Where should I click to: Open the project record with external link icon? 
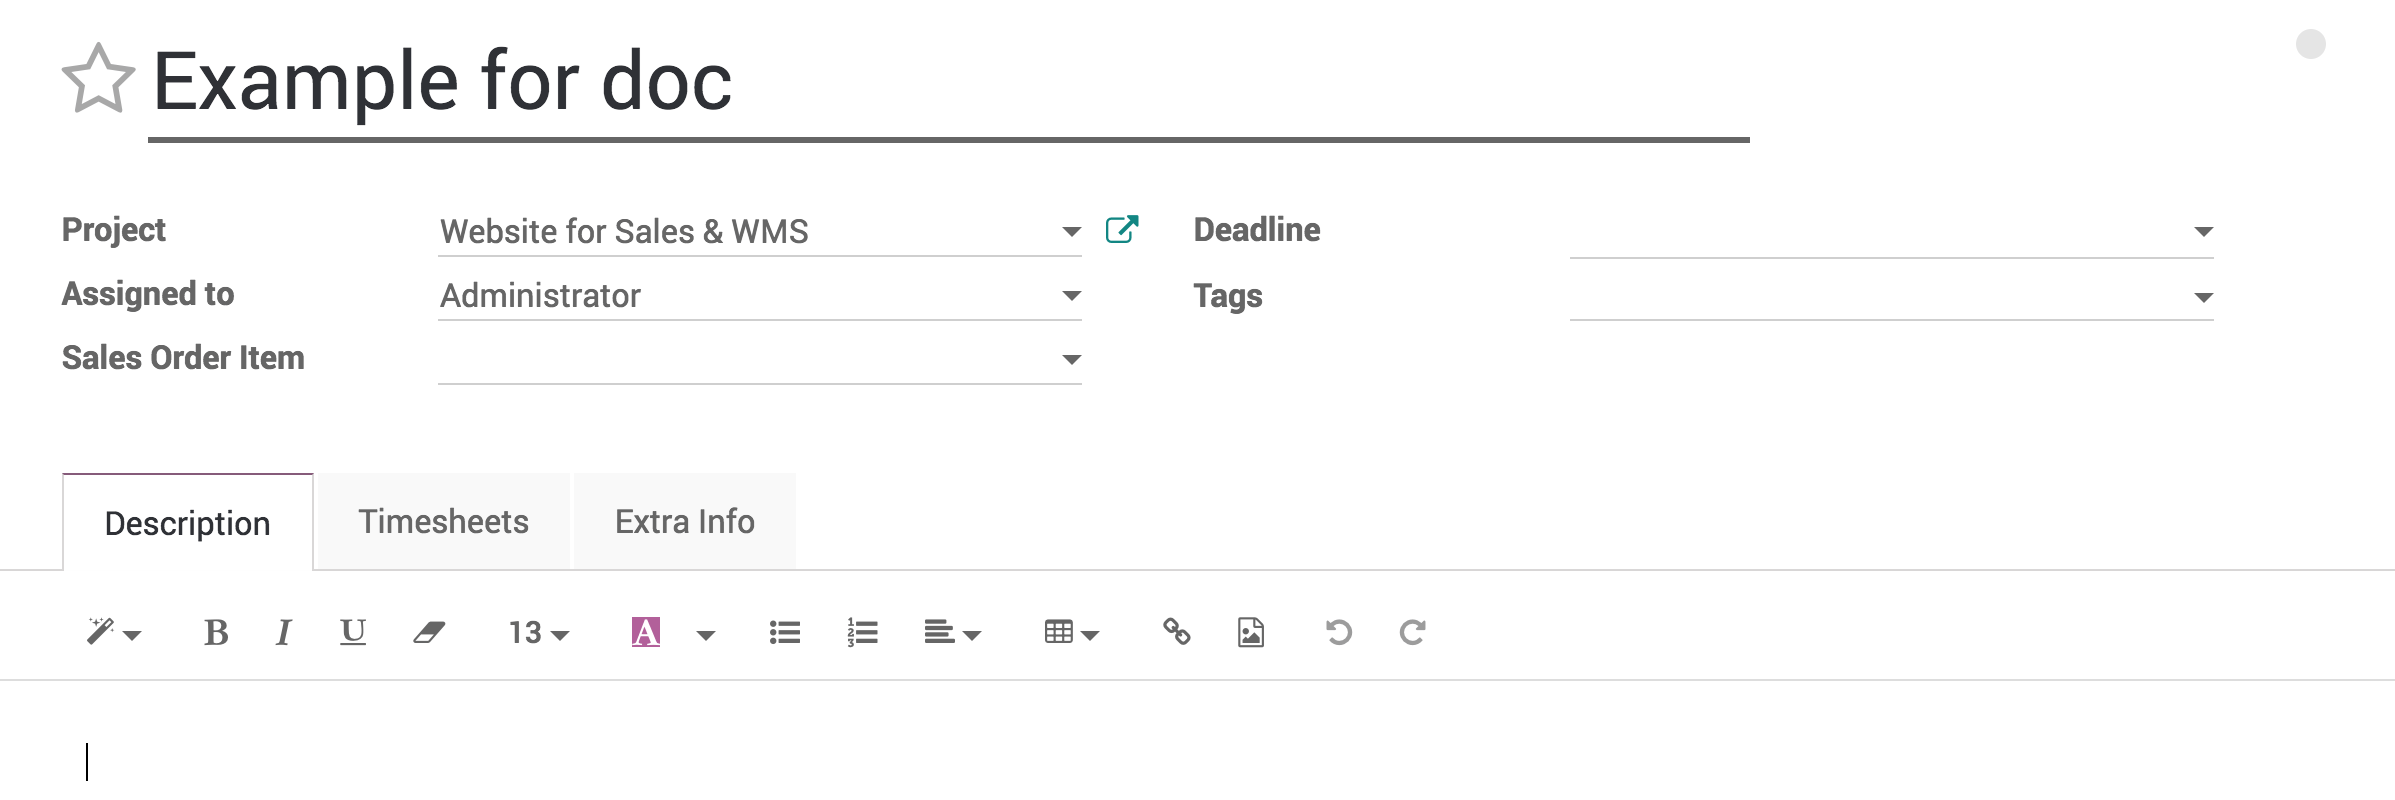(1124, 229)
